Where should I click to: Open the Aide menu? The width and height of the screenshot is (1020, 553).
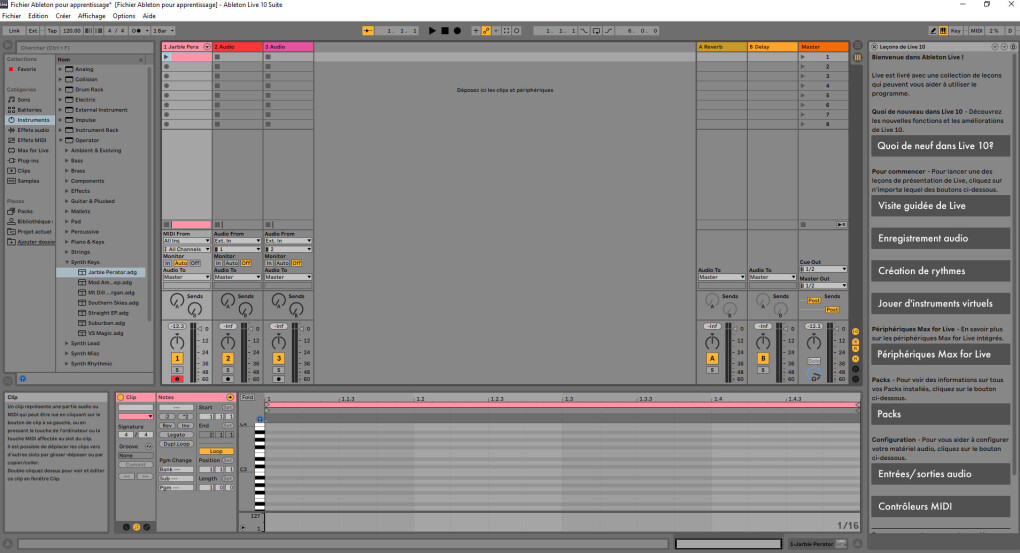pyautogui.click(x=149, y=16)
